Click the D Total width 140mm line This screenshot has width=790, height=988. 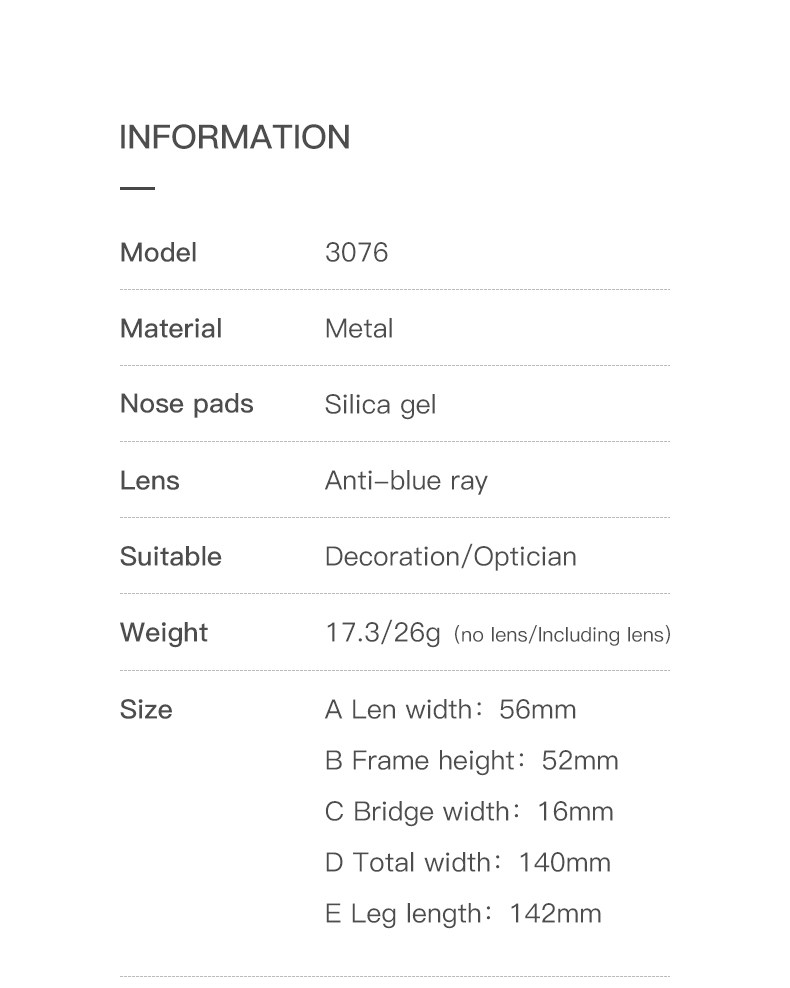click(x=468, y=863)
